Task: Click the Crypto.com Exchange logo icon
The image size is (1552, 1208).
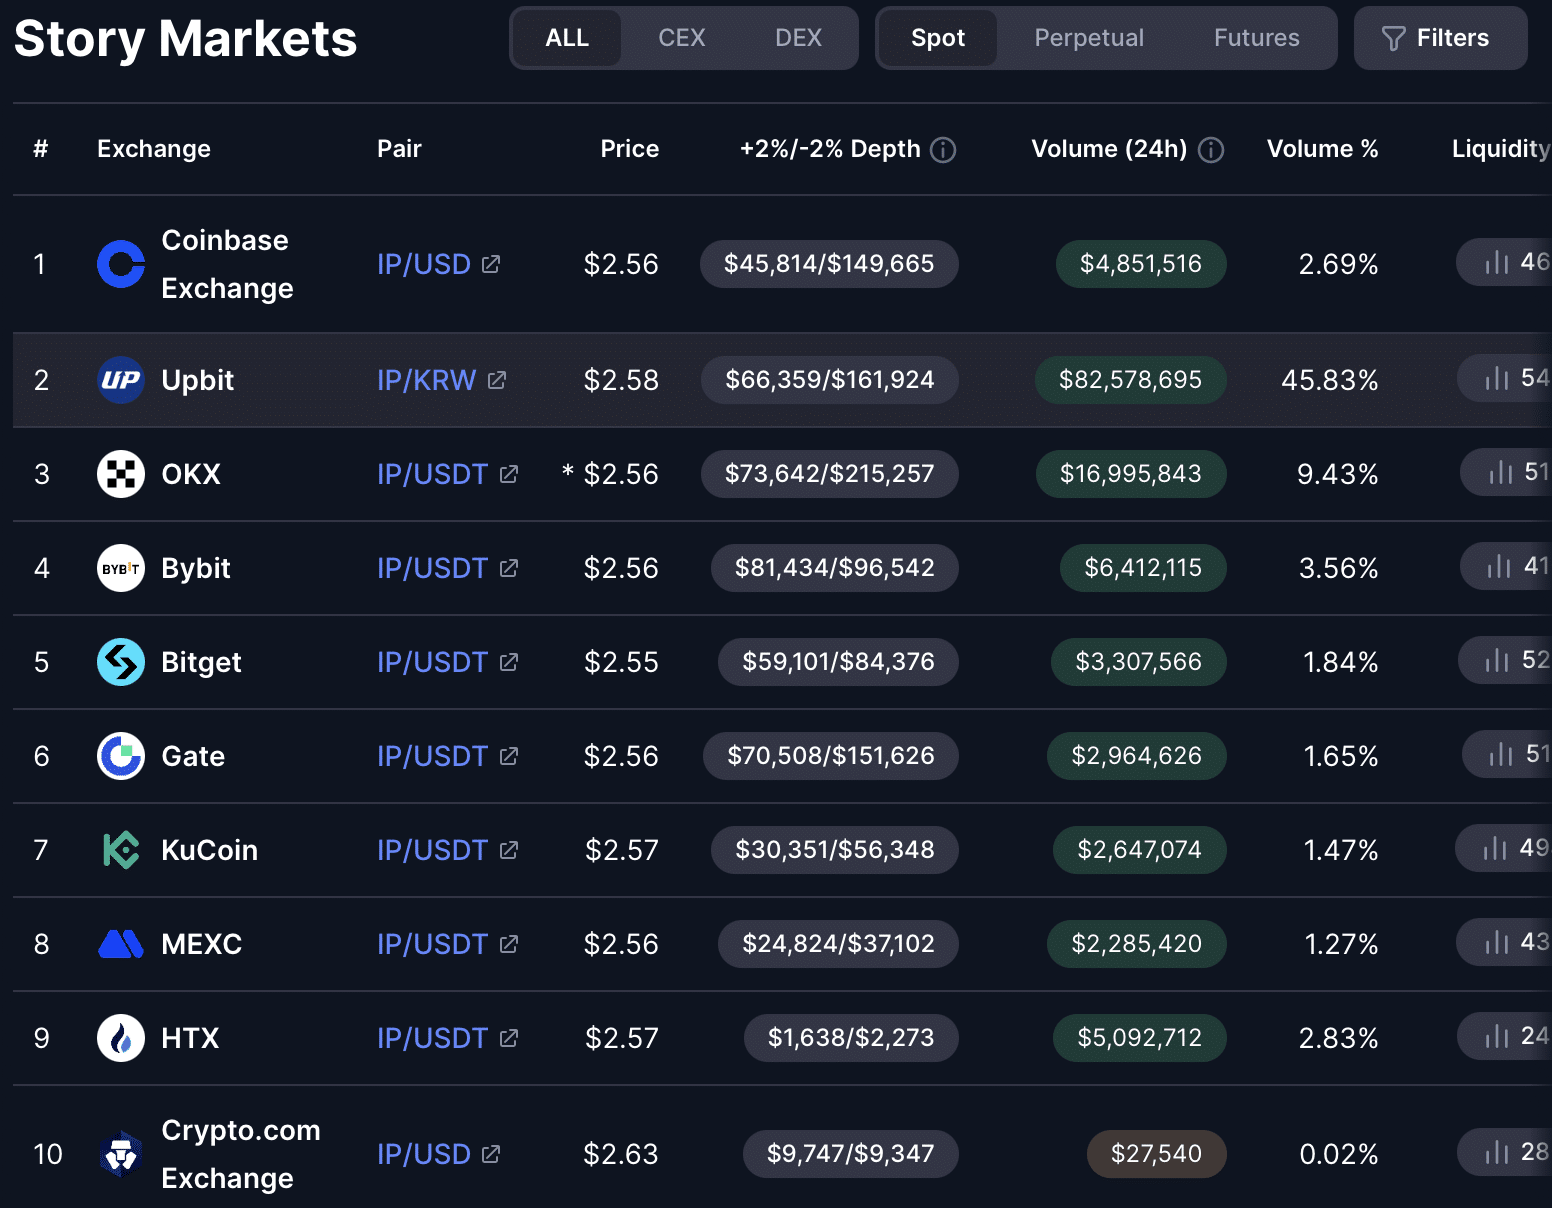Action: coord(121,1154)
